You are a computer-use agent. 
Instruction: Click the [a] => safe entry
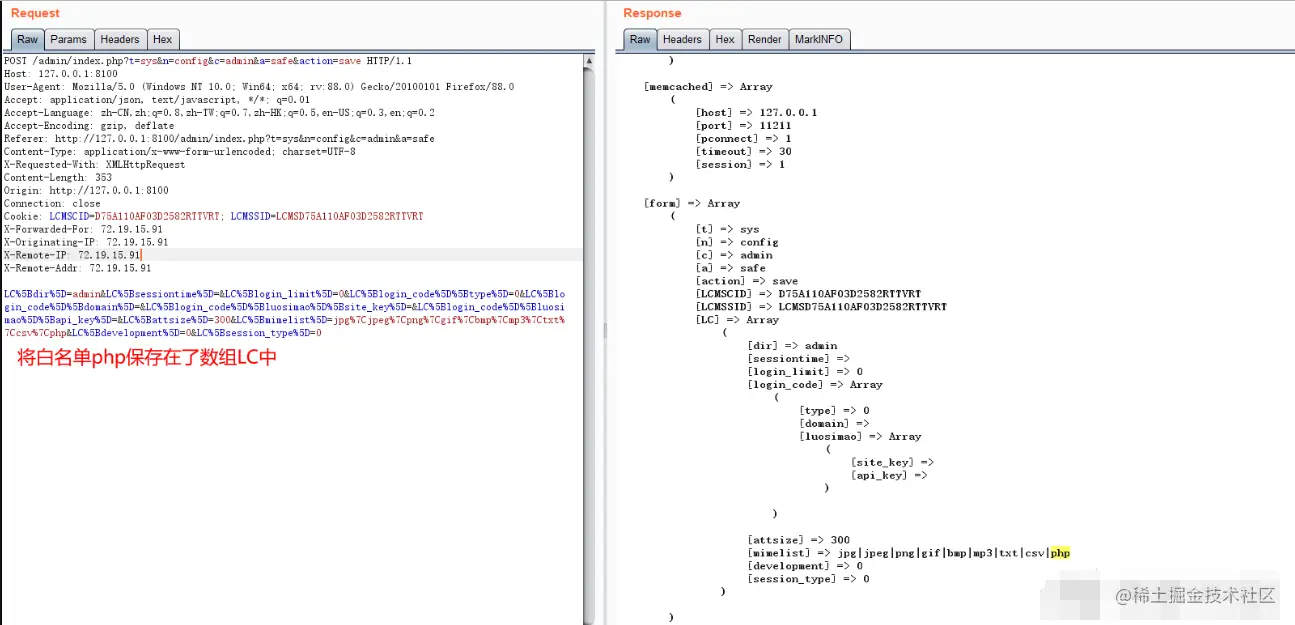point(730,268)
